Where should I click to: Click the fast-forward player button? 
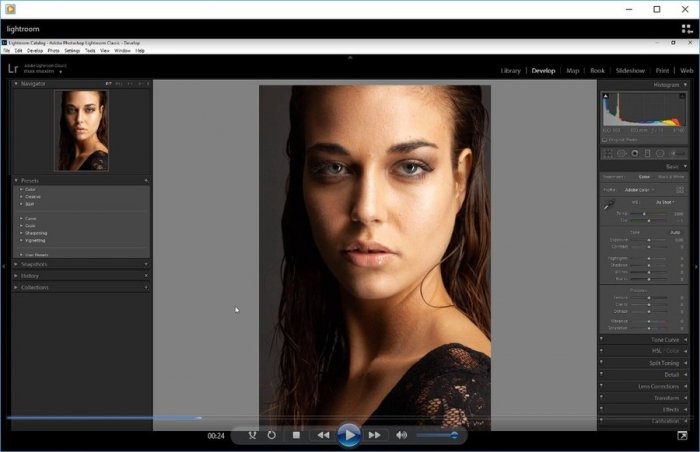coord(374,435)
